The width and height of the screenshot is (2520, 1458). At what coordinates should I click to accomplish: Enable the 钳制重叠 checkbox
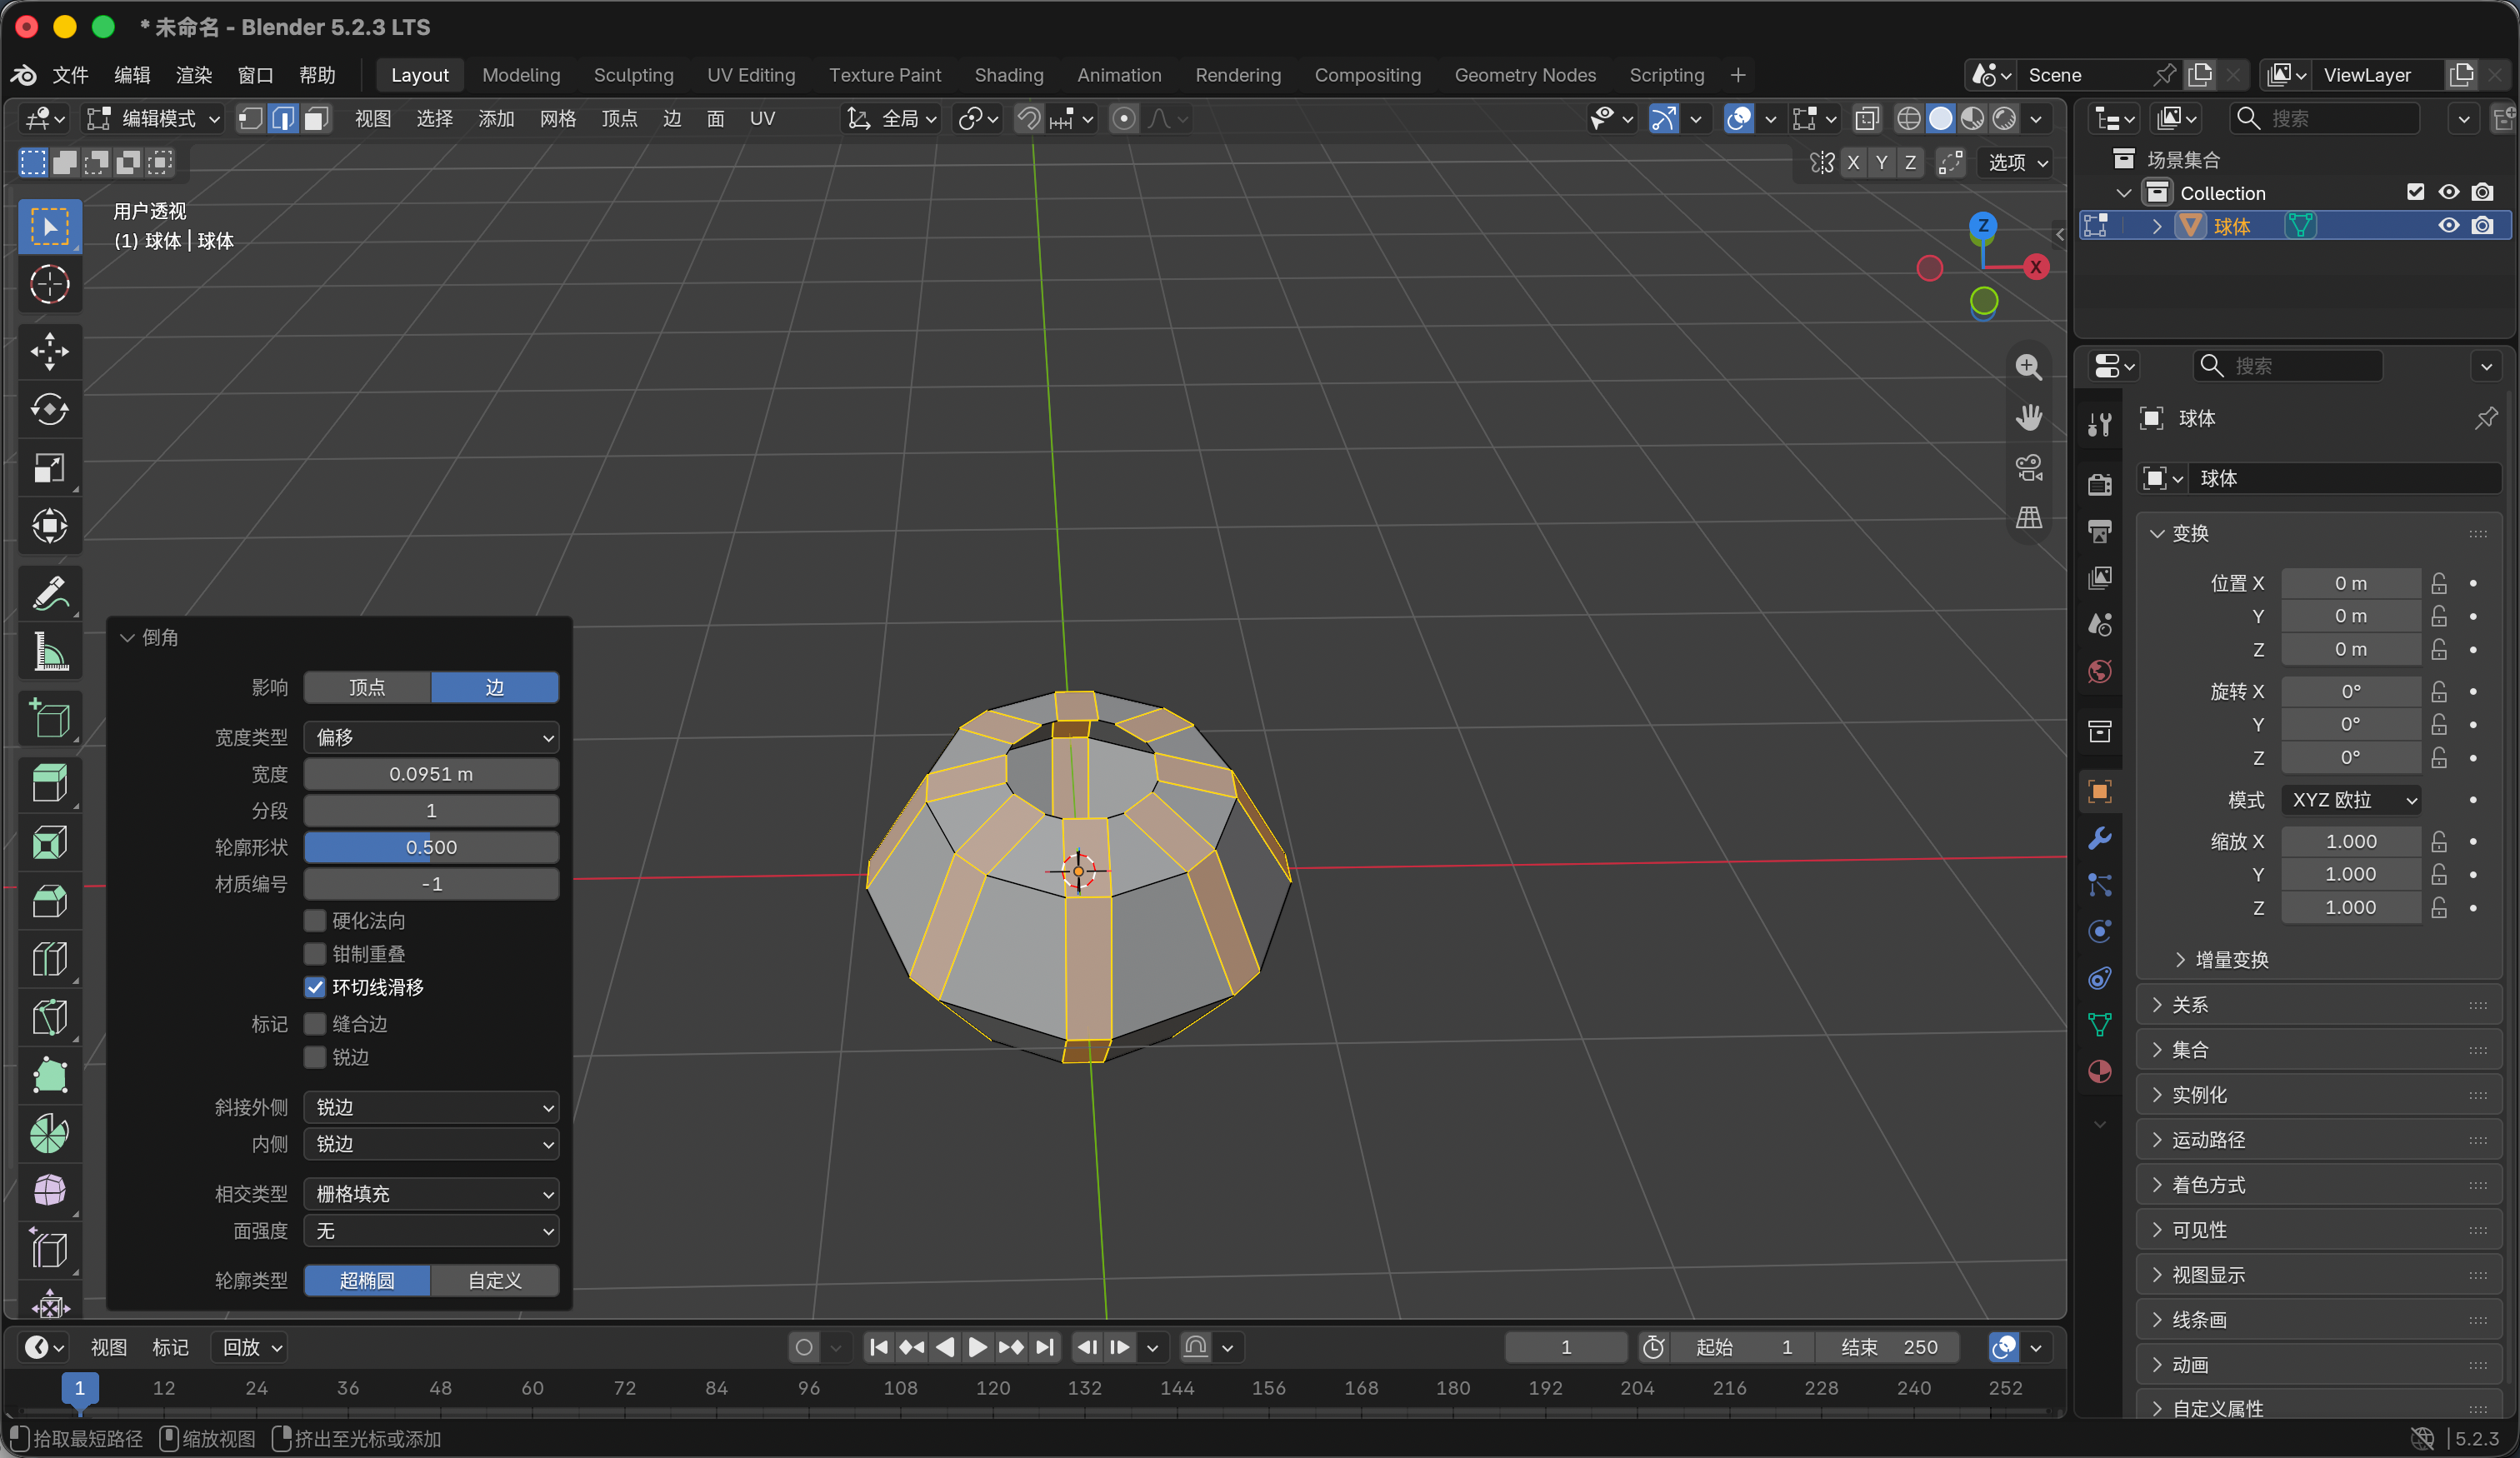coord(315,954)
